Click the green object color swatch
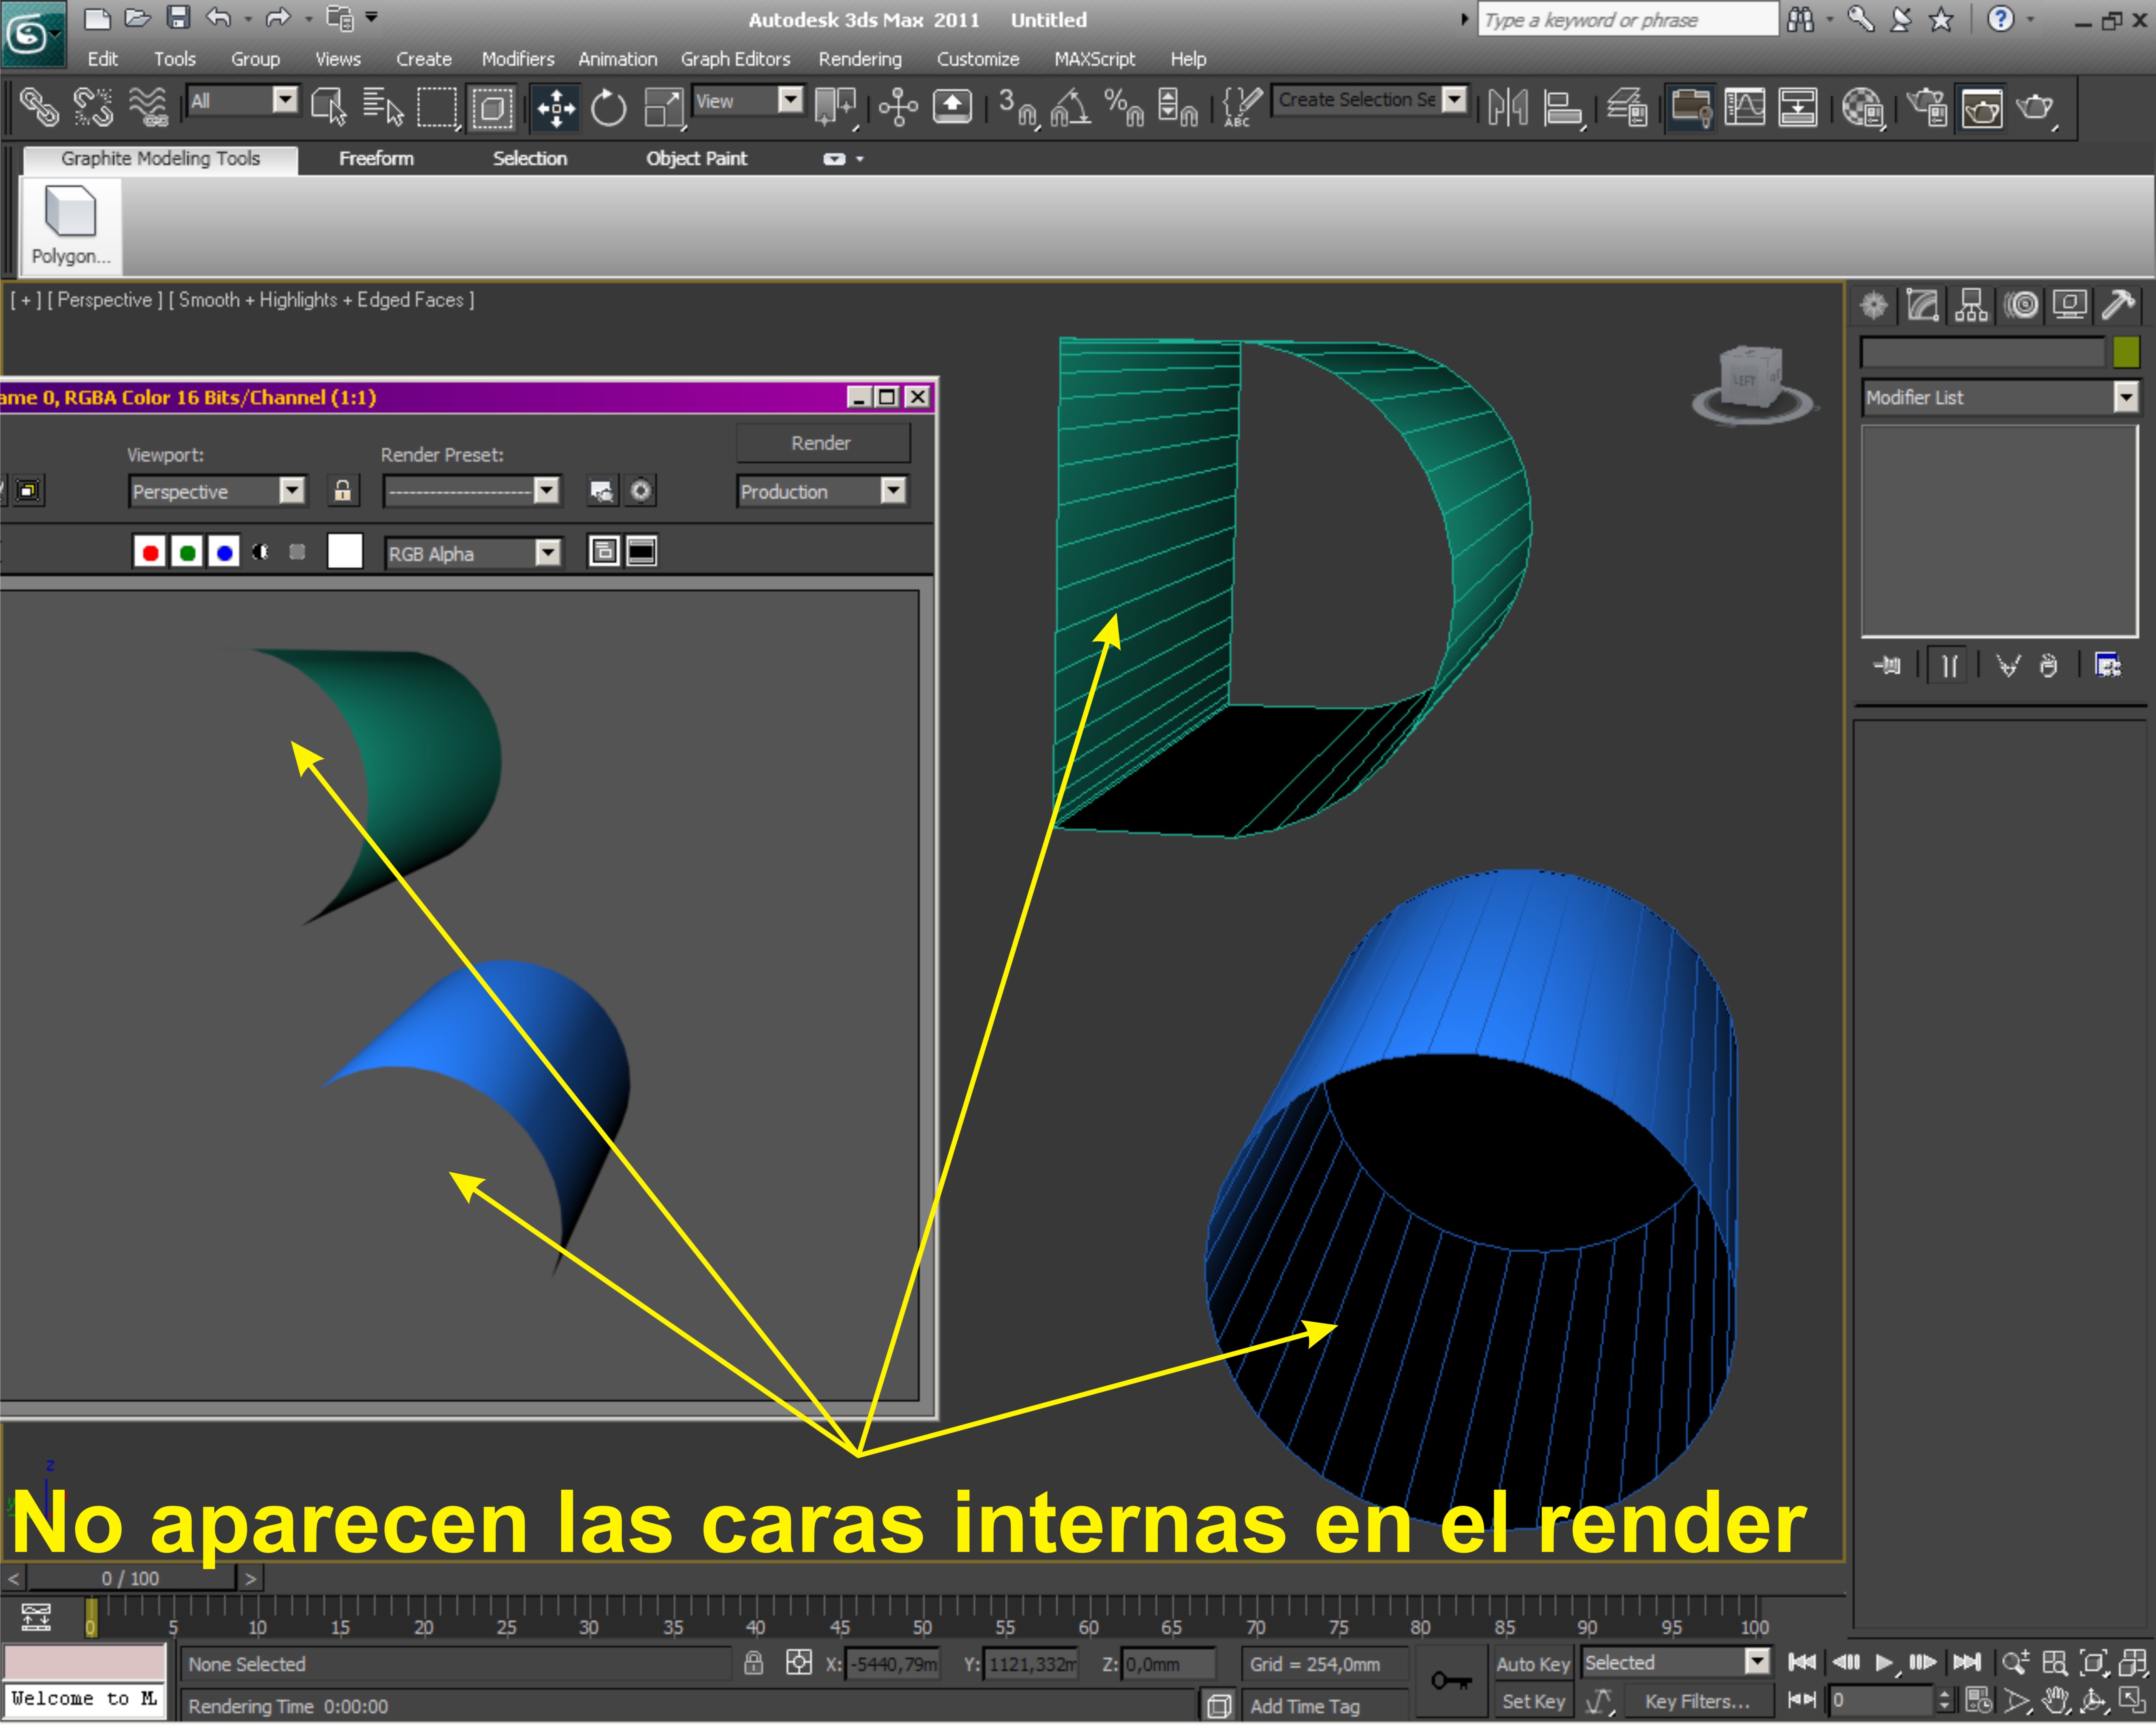 2126,353
